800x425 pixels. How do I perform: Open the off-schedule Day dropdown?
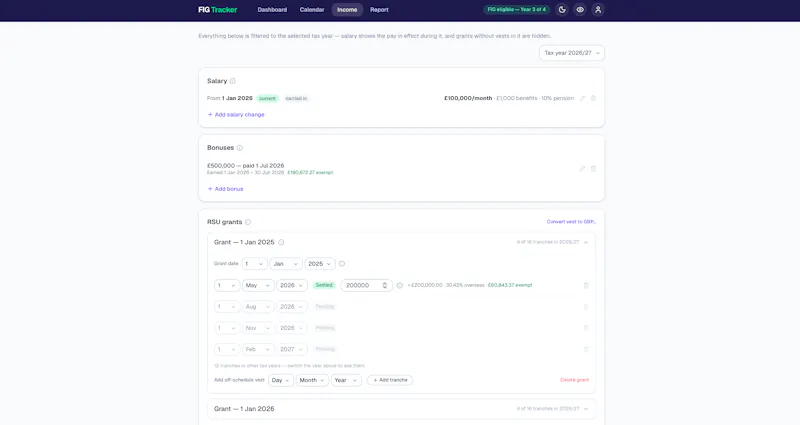pos(281,380)
